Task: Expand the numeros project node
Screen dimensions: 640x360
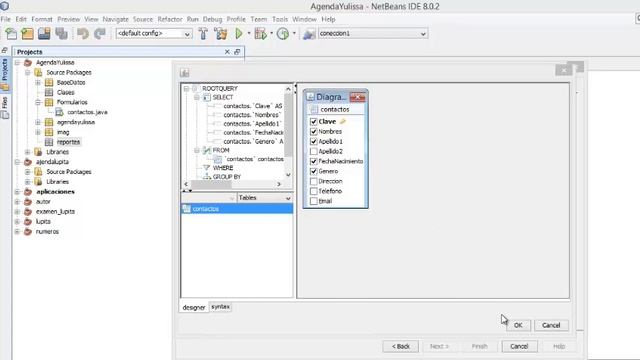Action: tap(18, 231)
